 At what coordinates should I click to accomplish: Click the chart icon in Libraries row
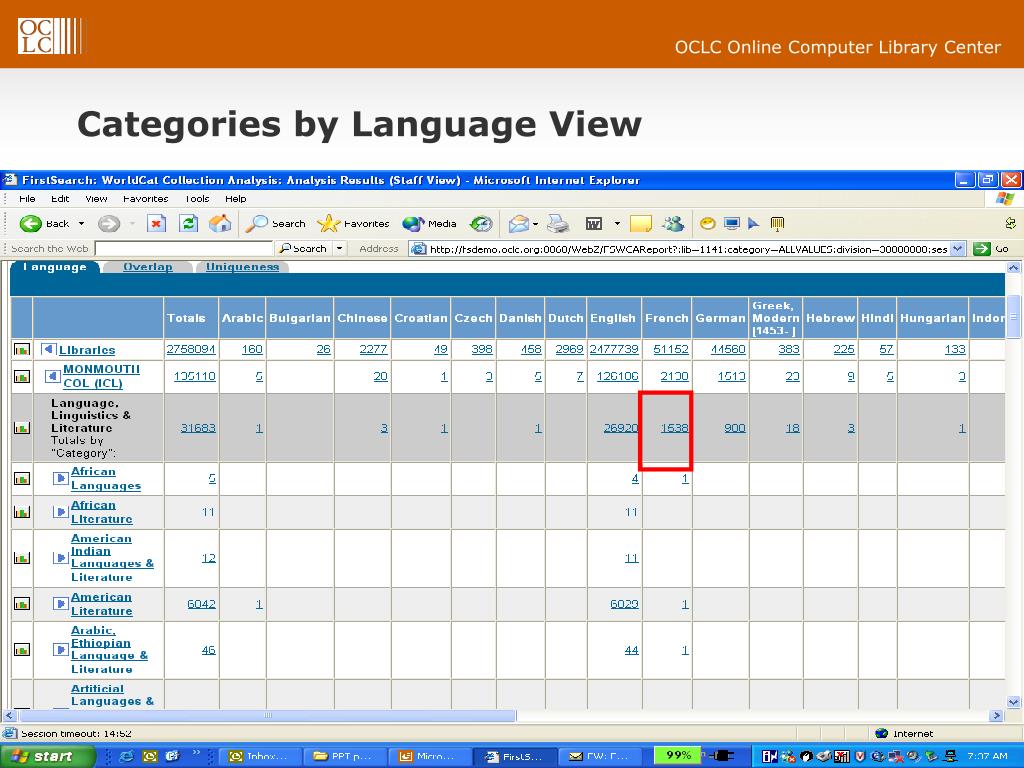[x=22, y=350]
